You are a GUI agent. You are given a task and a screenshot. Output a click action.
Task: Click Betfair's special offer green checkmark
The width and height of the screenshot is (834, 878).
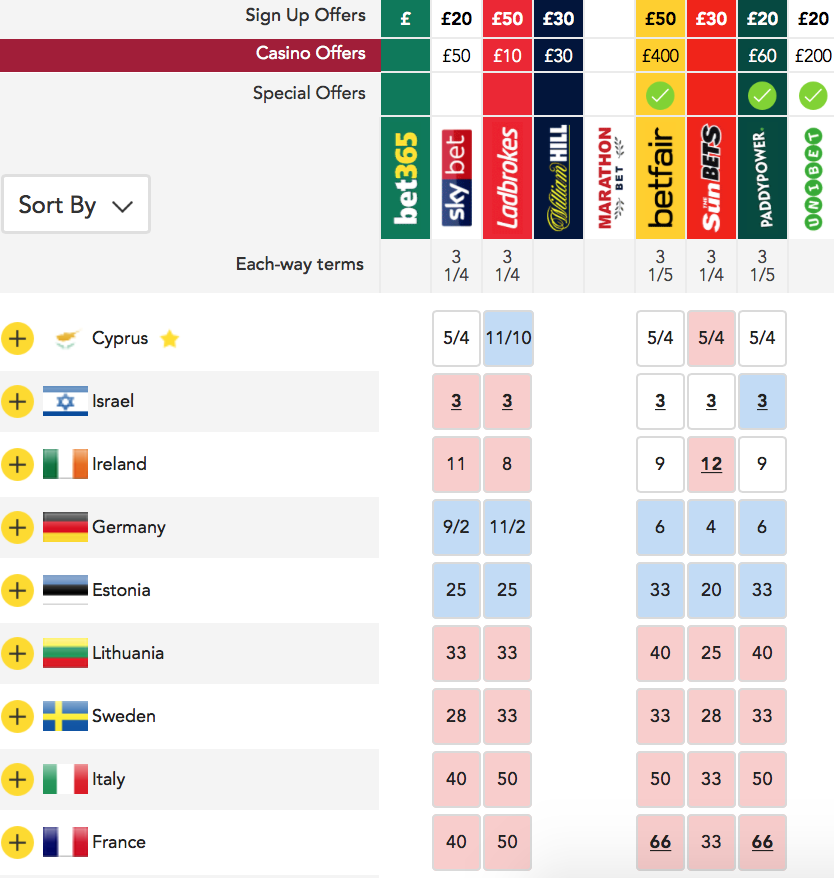tap(660, 96)
